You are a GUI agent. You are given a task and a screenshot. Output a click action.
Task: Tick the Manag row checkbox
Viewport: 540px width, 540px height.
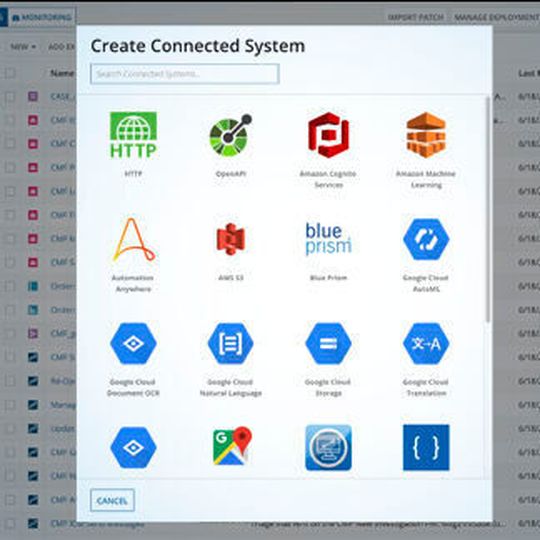click(10, 405)
